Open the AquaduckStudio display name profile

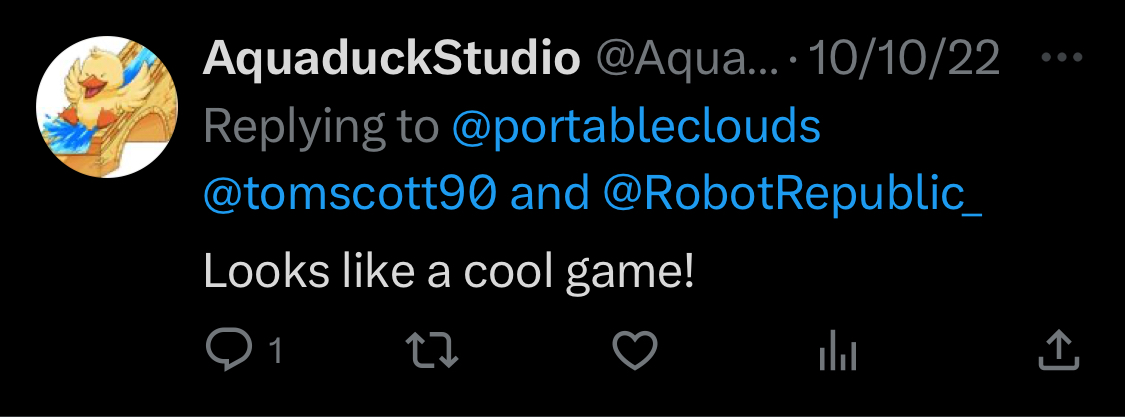click(x=391, y=61)
